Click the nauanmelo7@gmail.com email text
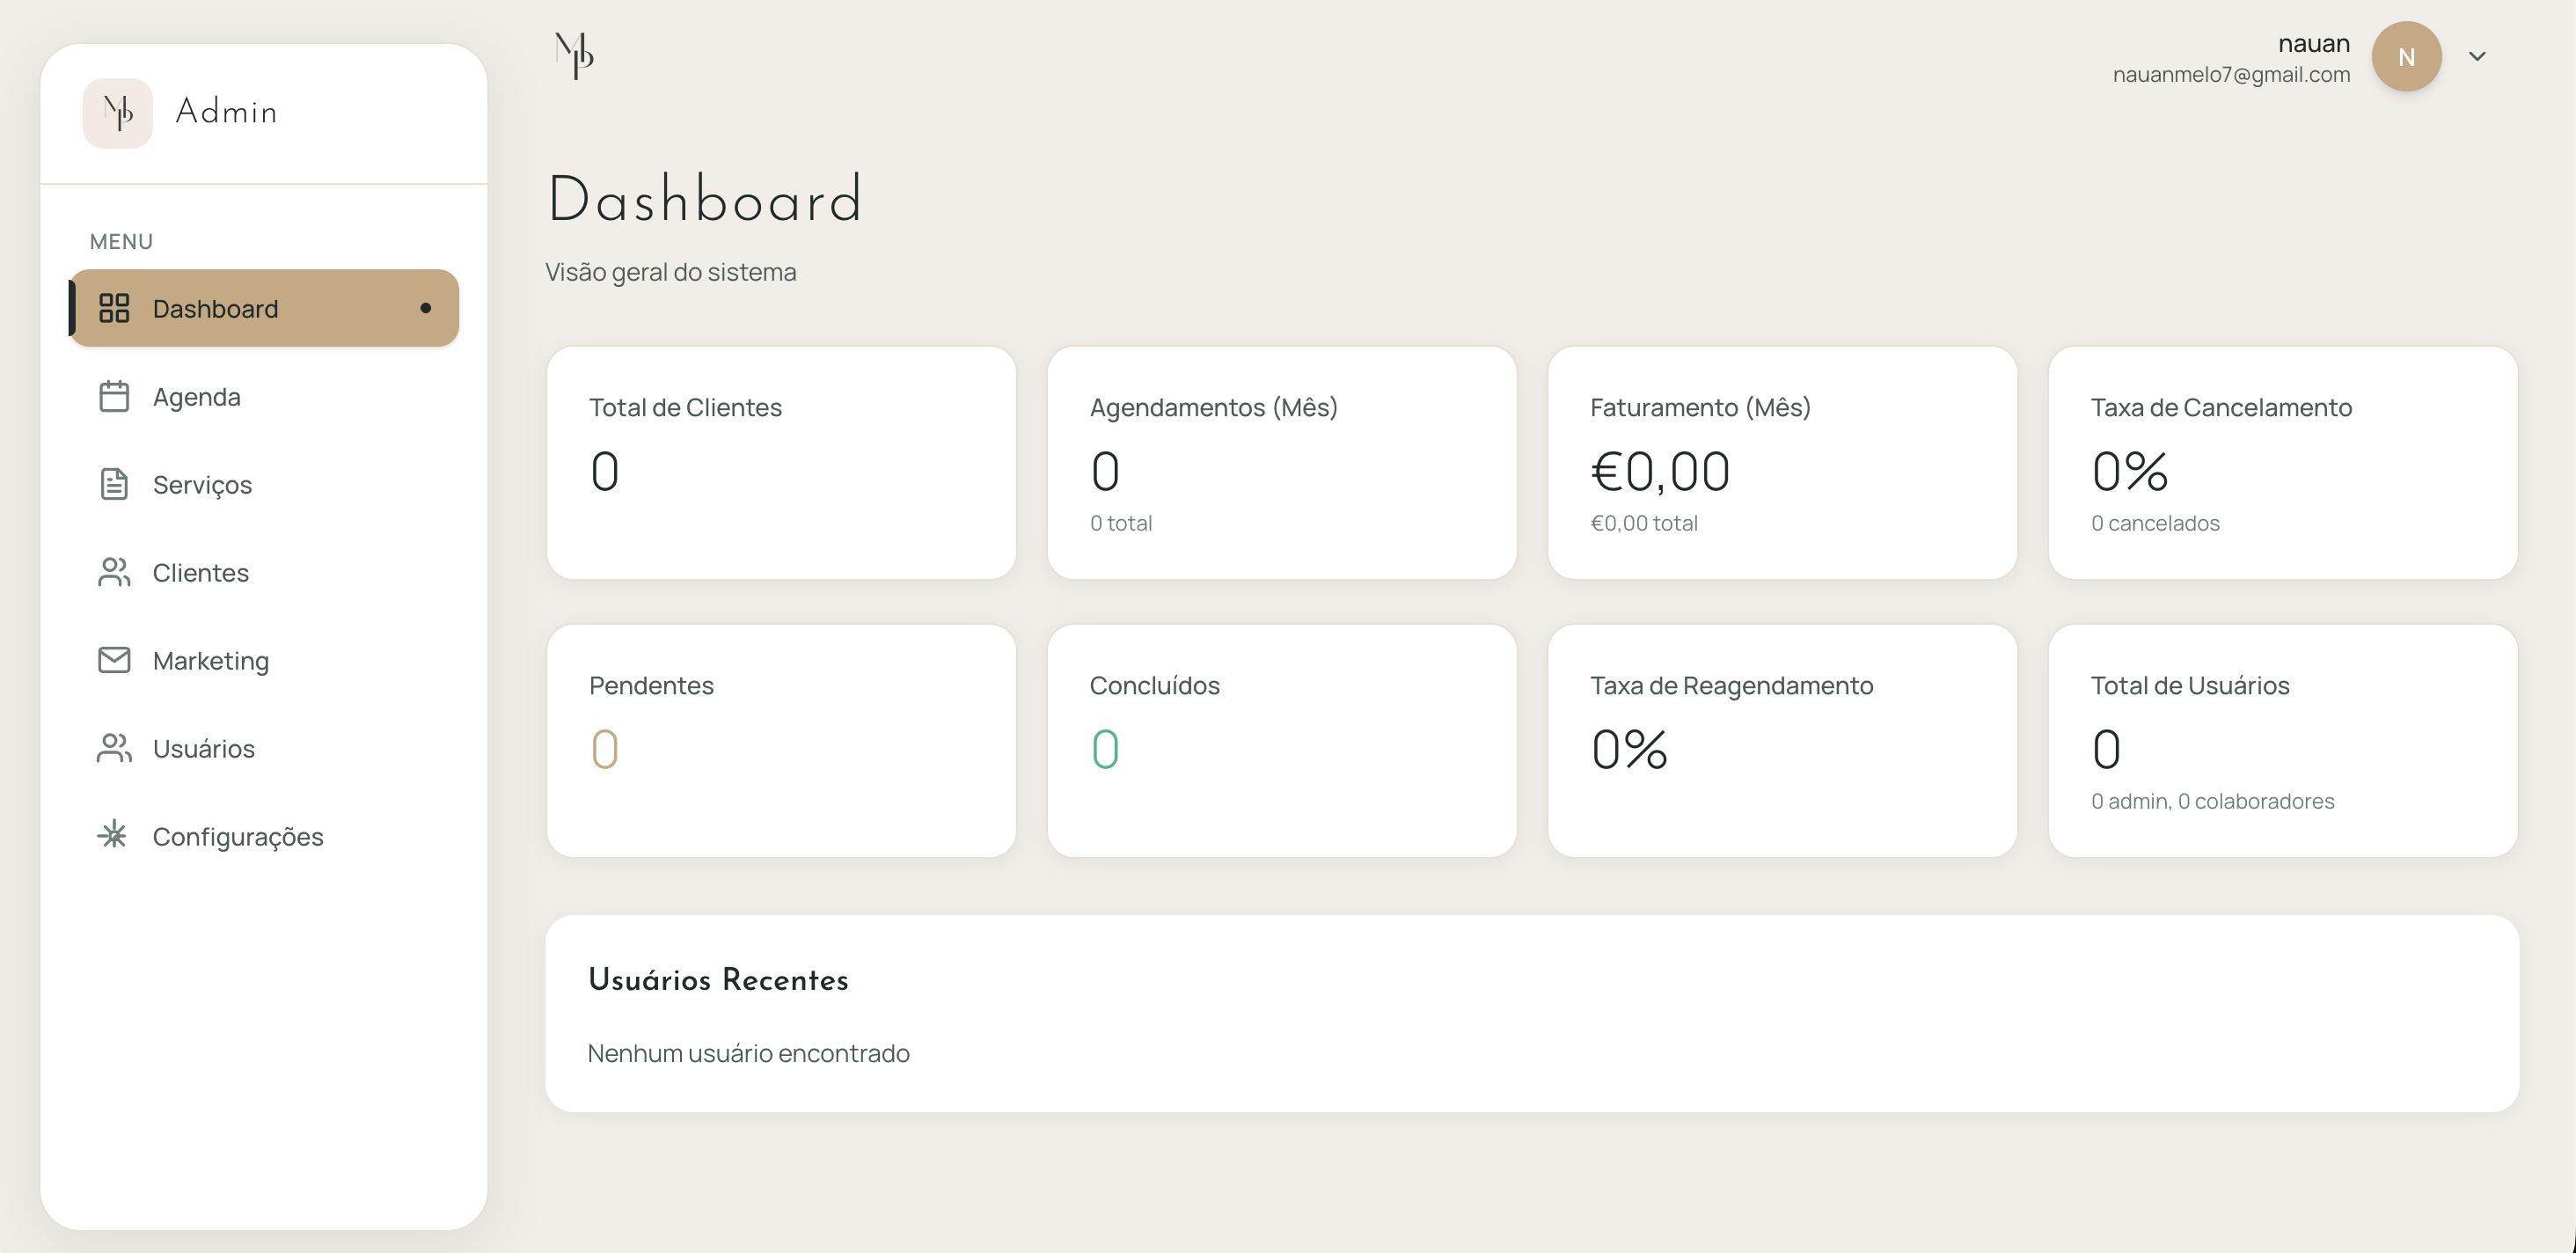The height and width of the screenshot is (1253, 2576). click(x=2232, y=74)
